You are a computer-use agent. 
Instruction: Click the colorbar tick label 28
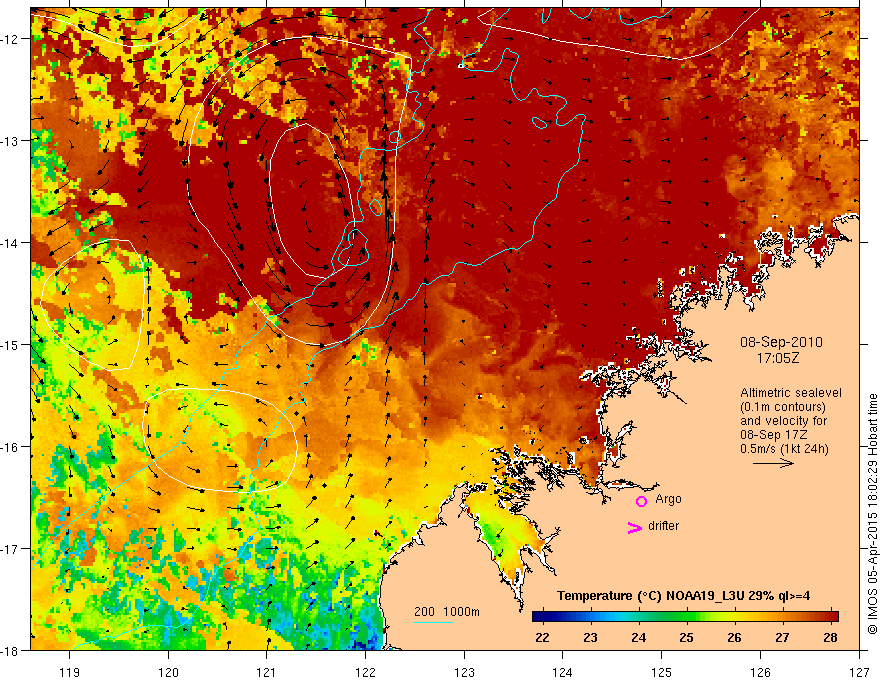(830, 637)
